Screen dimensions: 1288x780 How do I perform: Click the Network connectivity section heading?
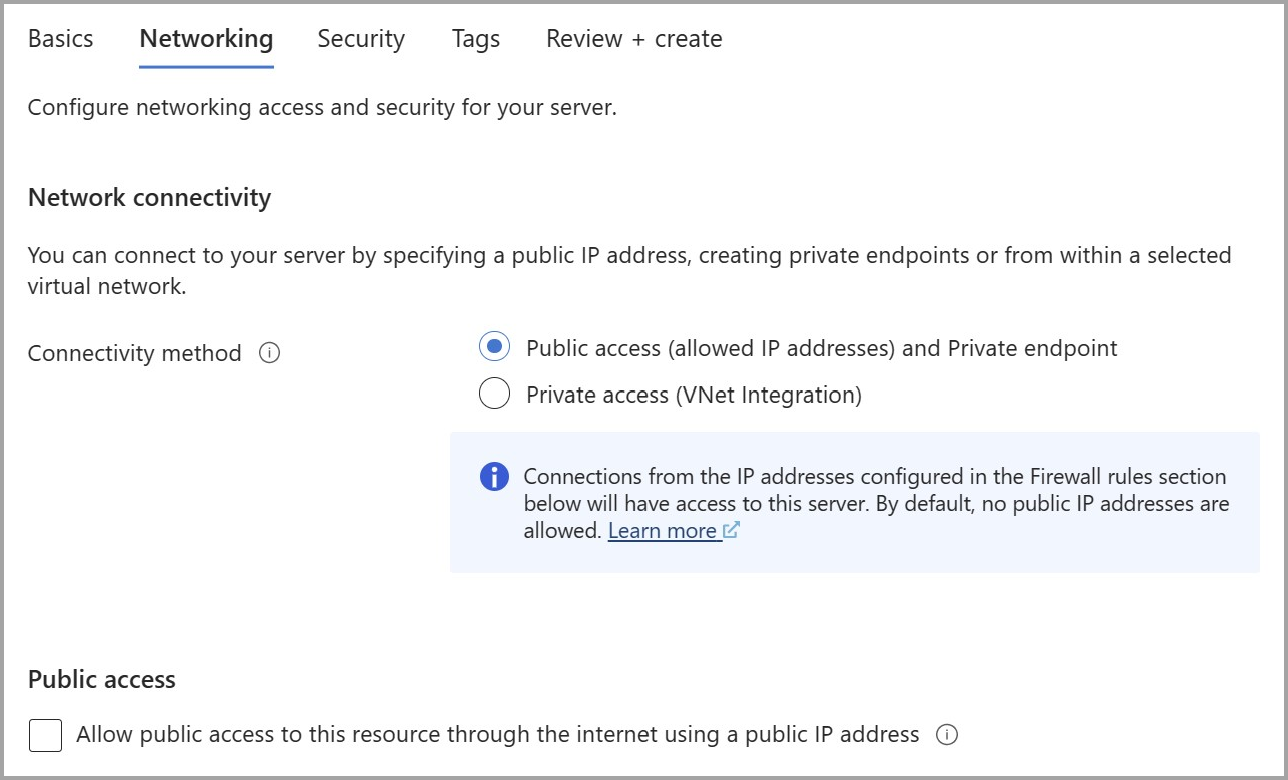(x=150, y=197)
